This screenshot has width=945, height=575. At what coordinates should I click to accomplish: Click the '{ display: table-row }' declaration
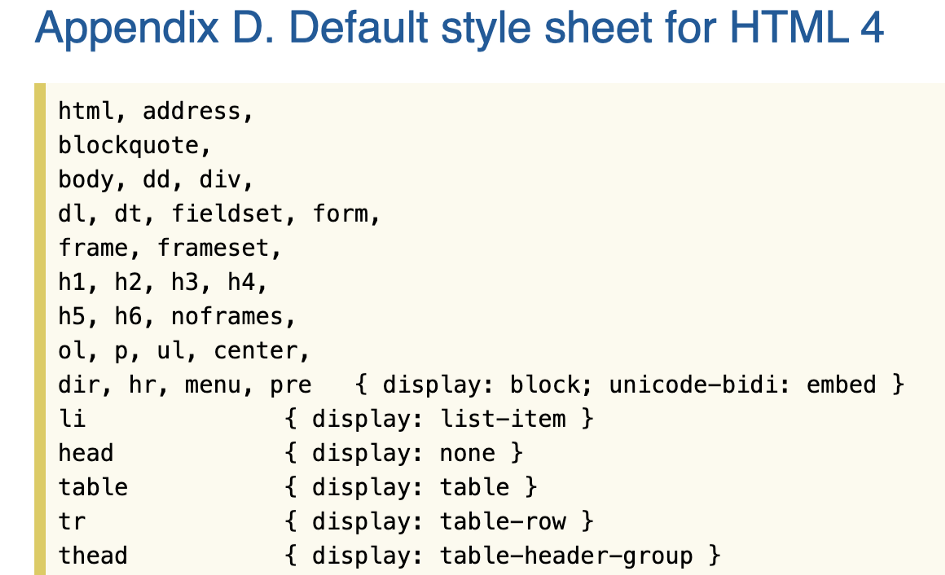point(439,521)
